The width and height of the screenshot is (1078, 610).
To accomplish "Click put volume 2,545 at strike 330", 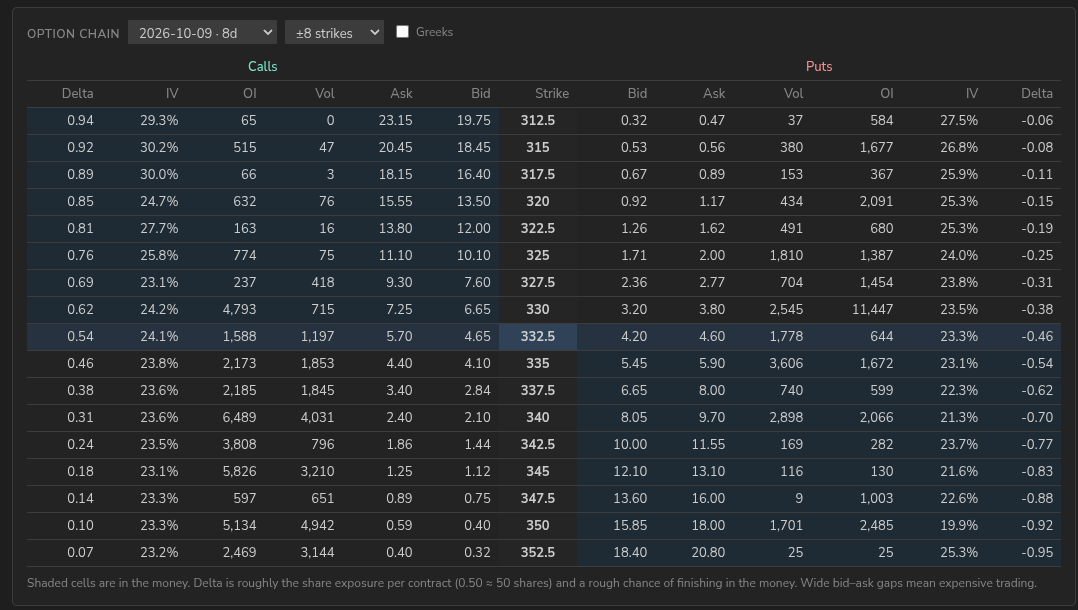I will point(786,309).
